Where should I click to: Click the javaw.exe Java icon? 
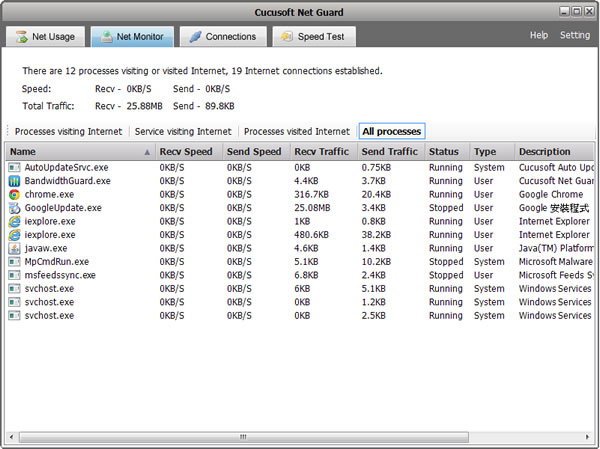click(x=14, y=248)
